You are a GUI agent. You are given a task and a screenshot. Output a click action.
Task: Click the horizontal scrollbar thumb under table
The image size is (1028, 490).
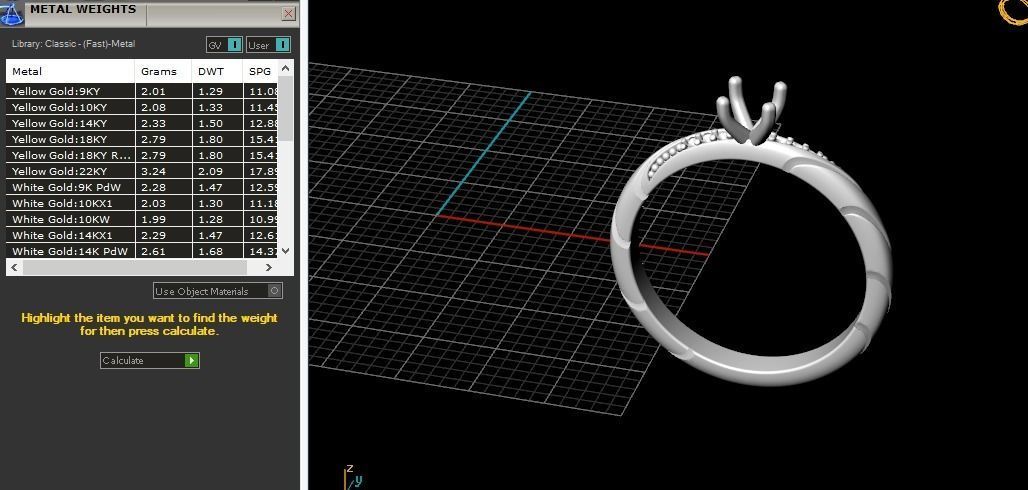tap(134, 267)
